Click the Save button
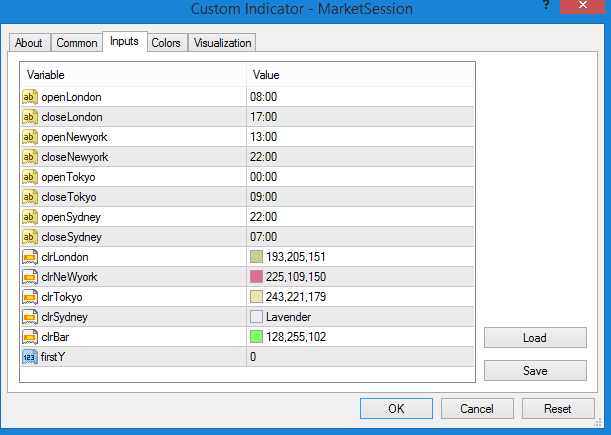 tap(535, 370)
